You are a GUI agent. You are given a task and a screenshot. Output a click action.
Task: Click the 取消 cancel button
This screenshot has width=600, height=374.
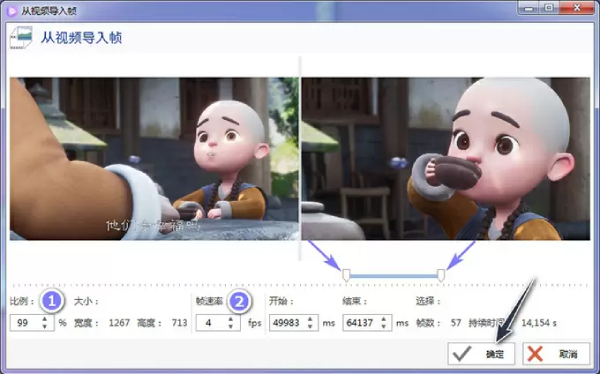coord(556,354)
